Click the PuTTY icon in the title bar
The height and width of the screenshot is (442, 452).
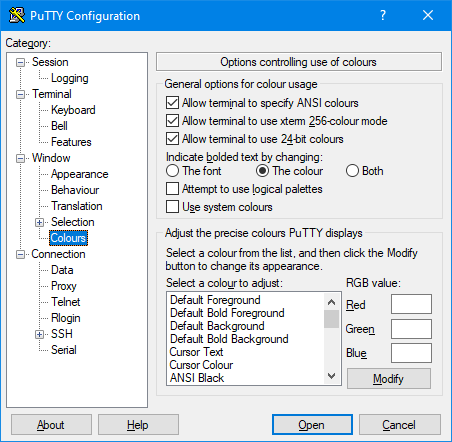(17, 15)
